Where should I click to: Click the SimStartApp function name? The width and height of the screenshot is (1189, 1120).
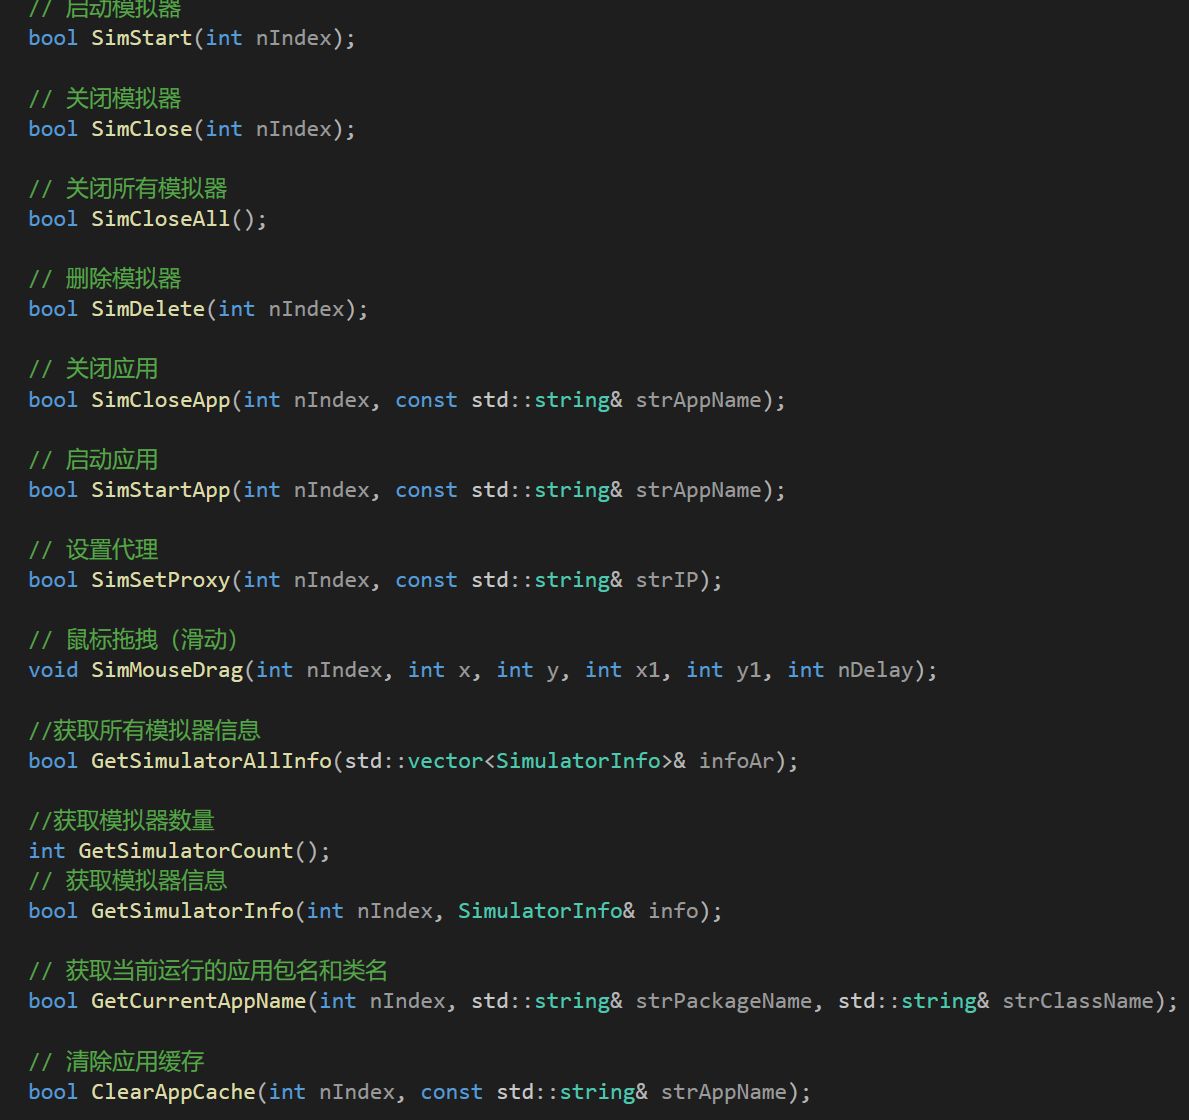[161, 490]
